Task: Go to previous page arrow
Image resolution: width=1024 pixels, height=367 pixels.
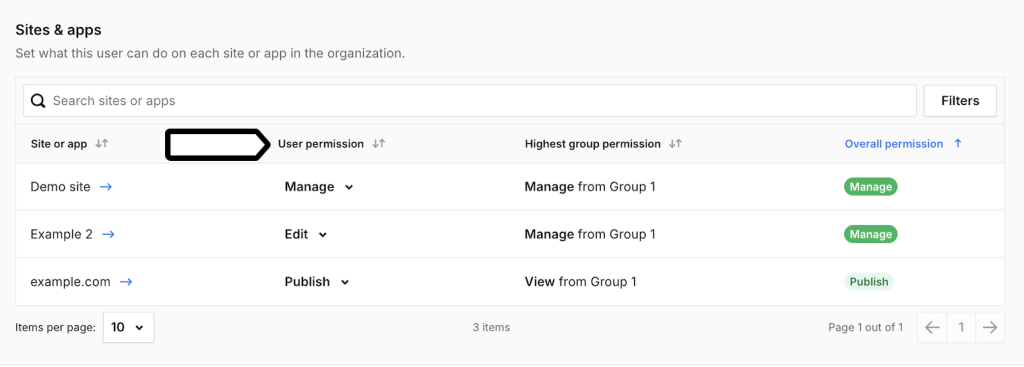Action: (932, 327)
